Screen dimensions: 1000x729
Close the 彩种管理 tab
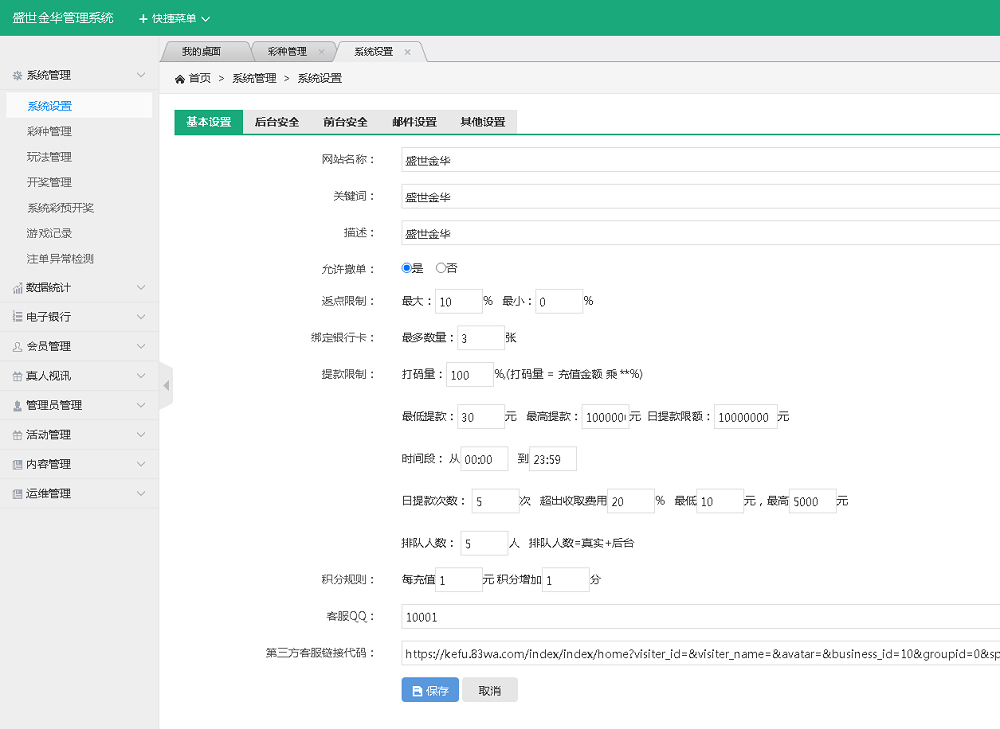(x=321, y=52)
